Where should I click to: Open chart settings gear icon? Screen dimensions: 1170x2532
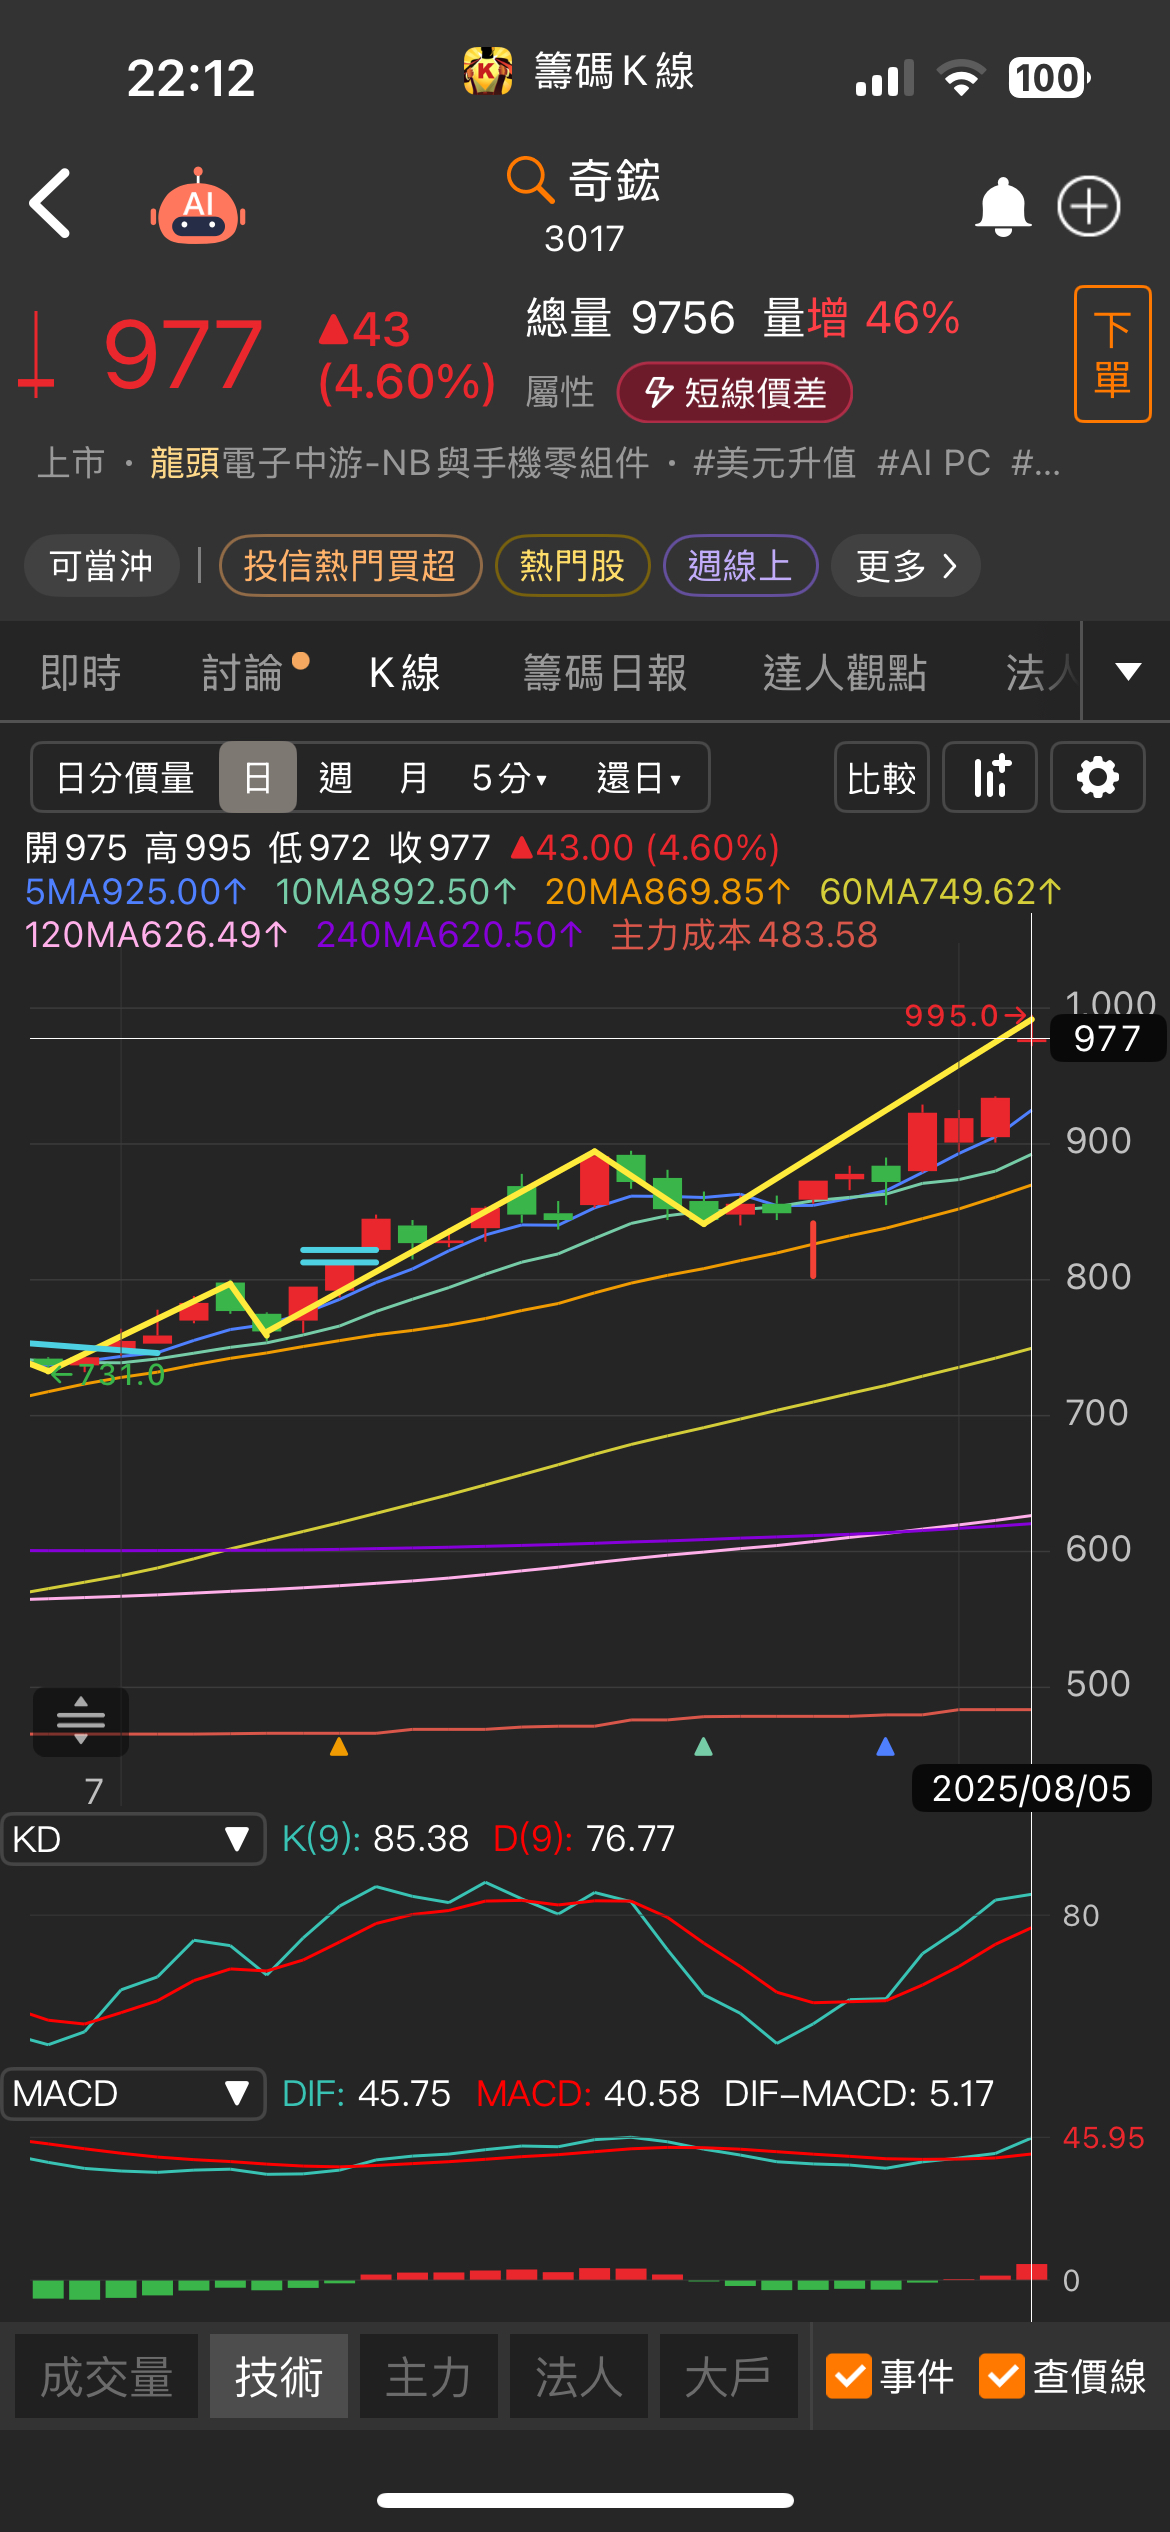click(1097, 777)
